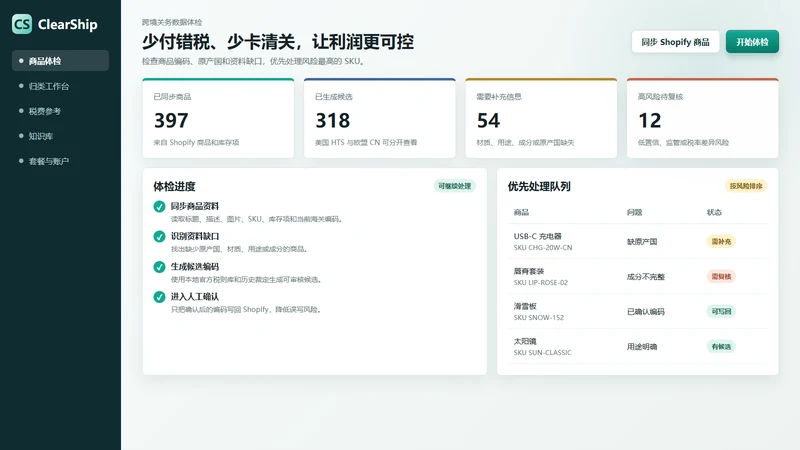Select the 已同步商品 397 card
Image resolution: width=800 pixels, height=450 pixels.
(x=218, y=118)
